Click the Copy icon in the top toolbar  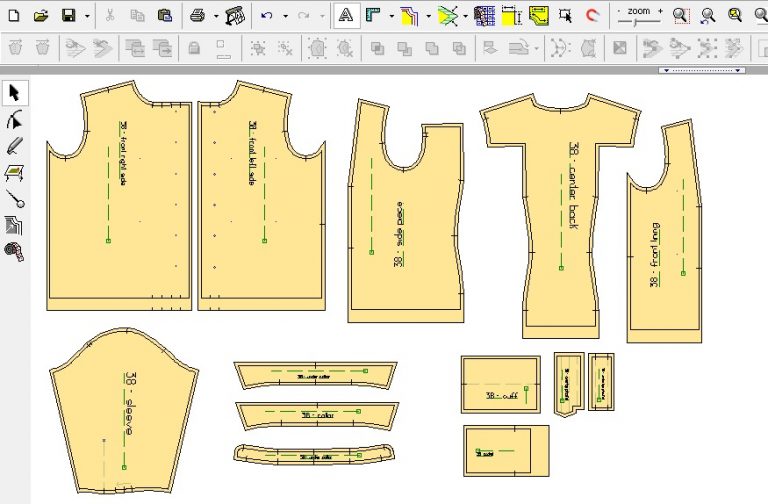point(137,16)
